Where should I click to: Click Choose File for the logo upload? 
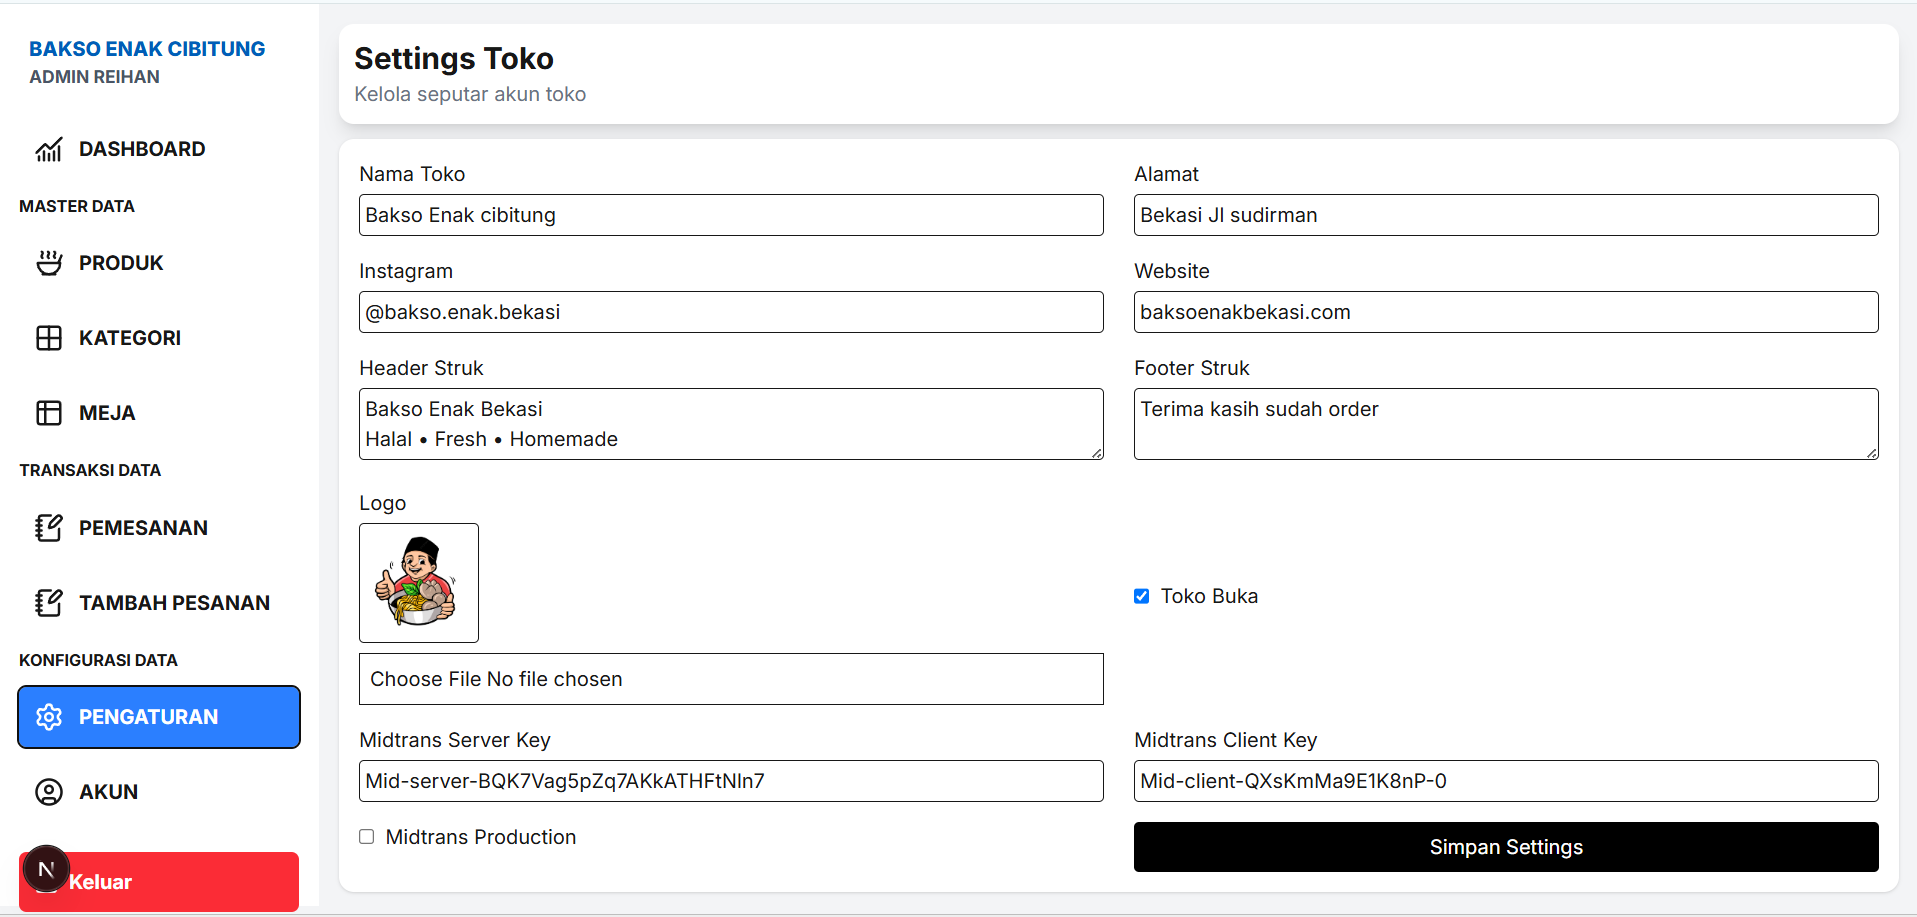pyautogui.click(x=426, y=679)
